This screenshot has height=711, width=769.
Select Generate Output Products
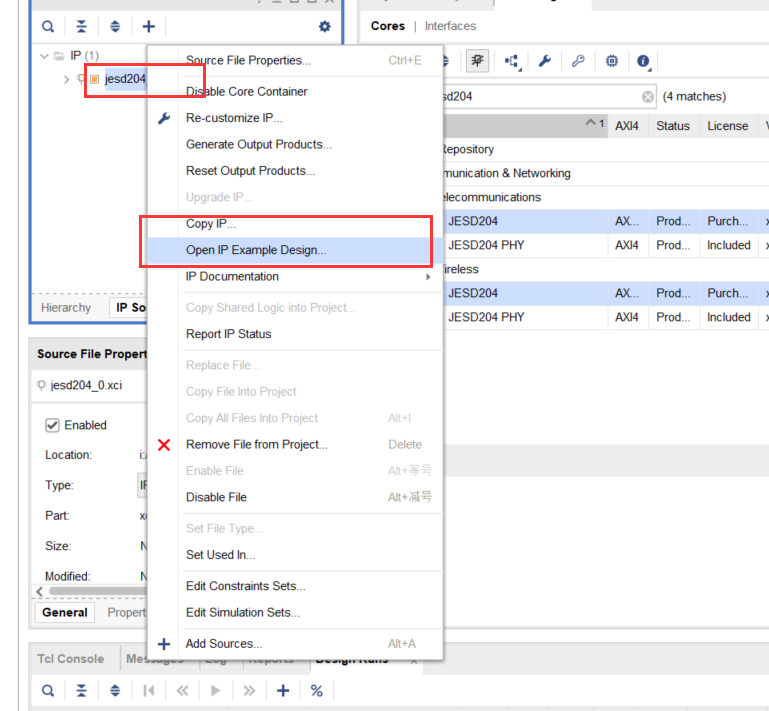coord(295,145)
